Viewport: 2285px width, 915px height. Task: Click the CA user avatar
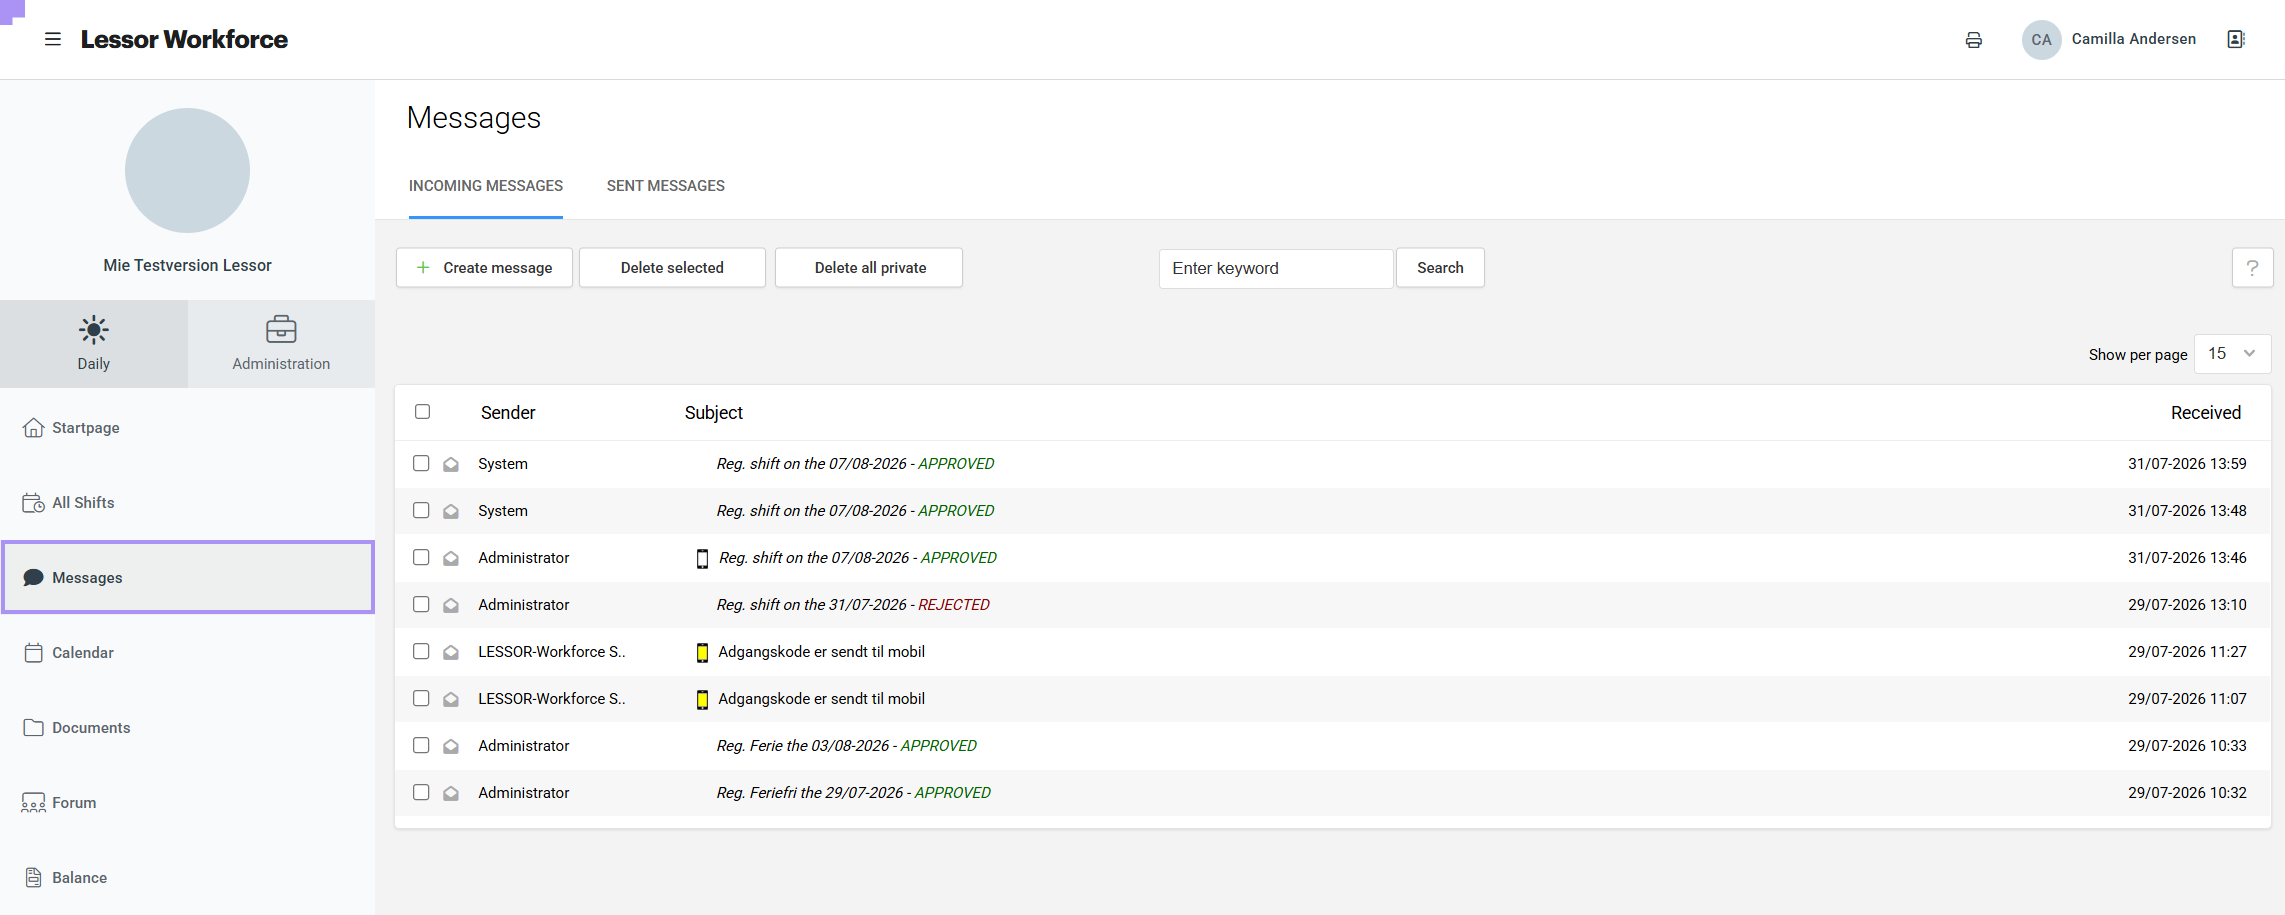click(x=2041, y=40)
